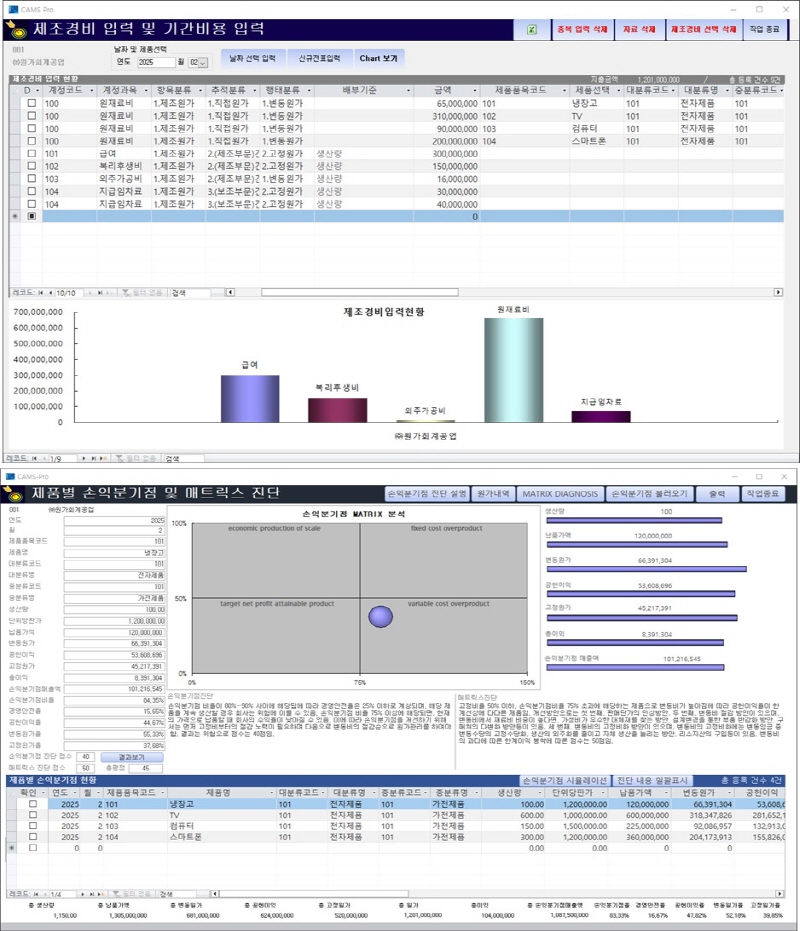Click the 출력 print button
Screen dimensions: 800x931
coord(717,494)
